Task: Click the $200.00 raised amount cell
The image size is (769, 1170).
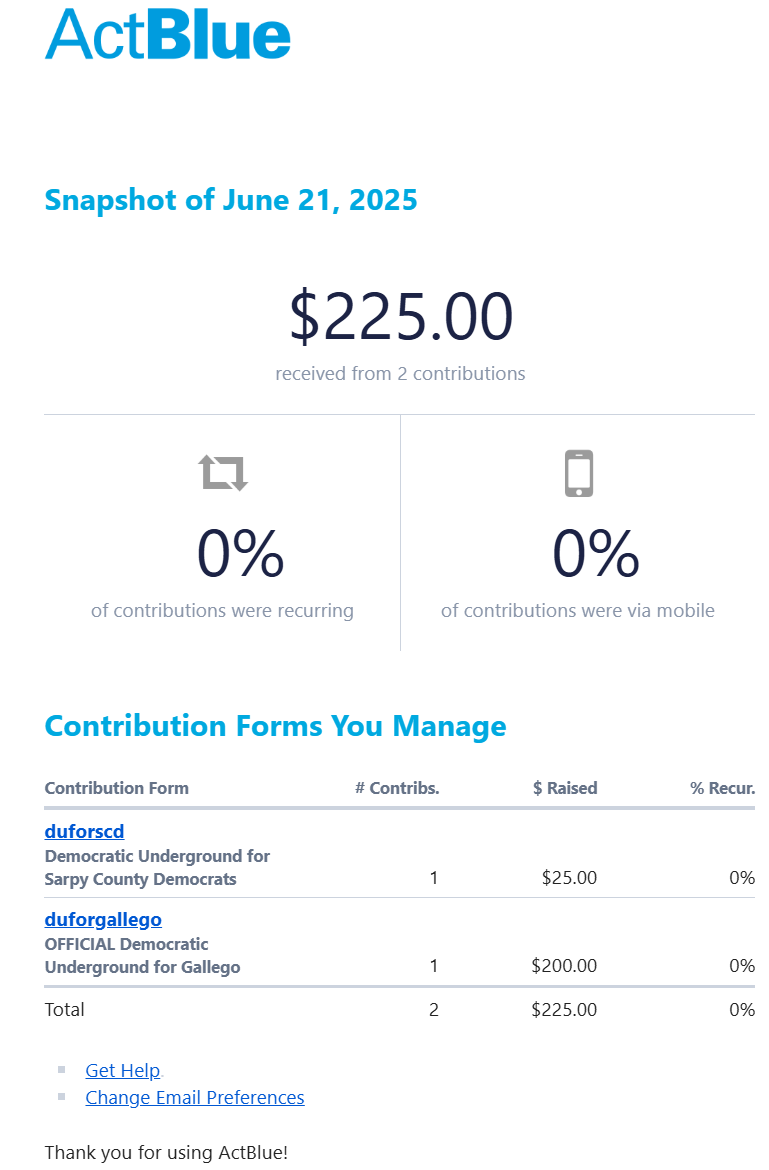Action: tap(564, 966)
